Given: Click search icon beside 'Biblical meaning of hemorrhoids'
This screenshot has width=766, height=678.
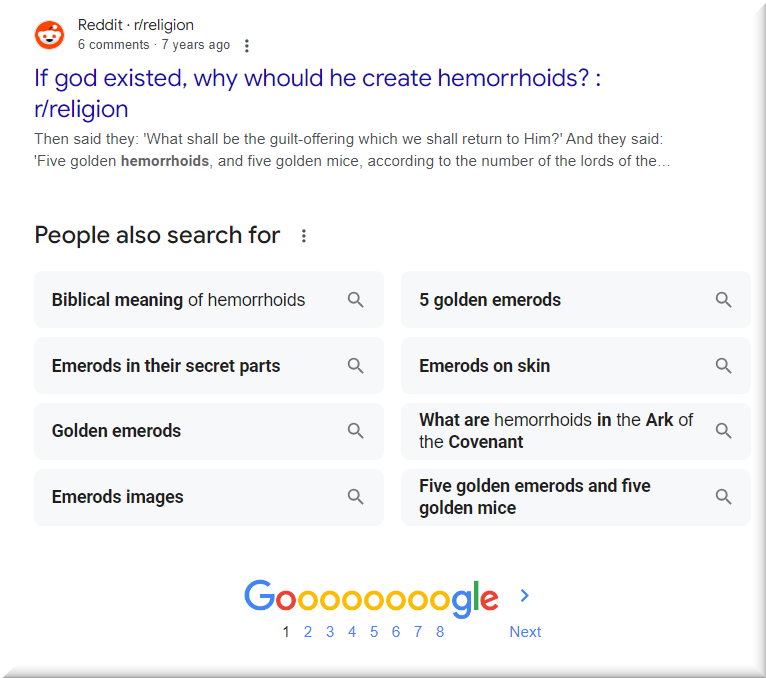Looking at the screenshot, I should click(x=355, y=300).
